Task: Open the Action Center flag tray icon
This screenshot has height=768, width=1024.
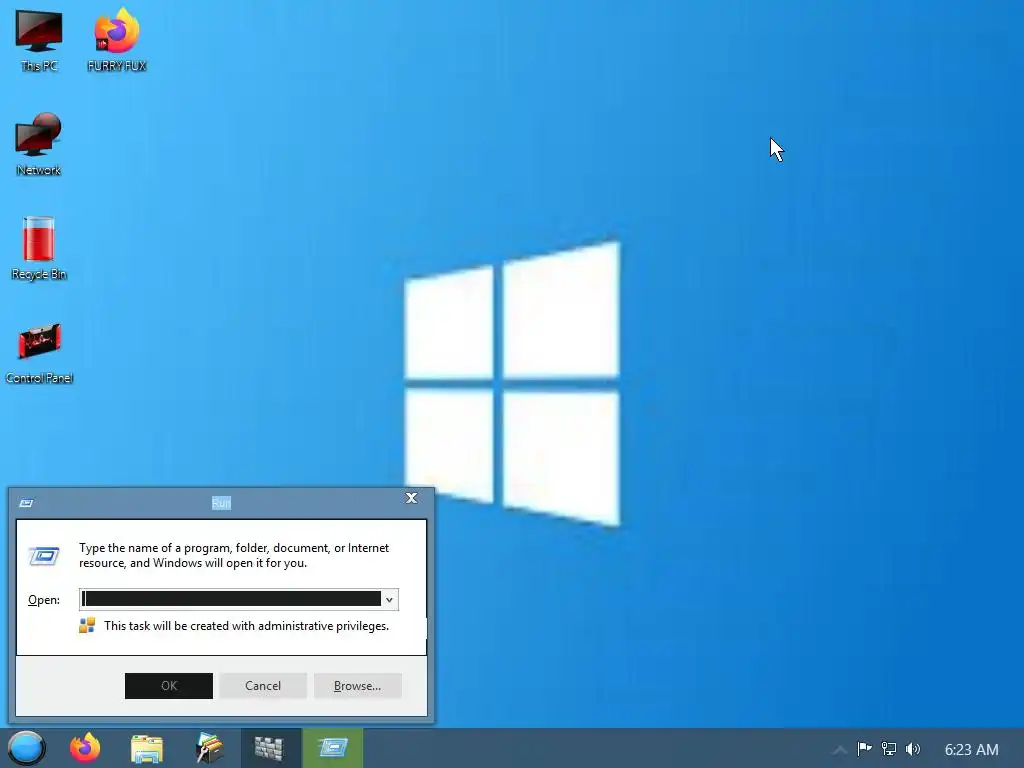Action: click(x=864, y=748)
